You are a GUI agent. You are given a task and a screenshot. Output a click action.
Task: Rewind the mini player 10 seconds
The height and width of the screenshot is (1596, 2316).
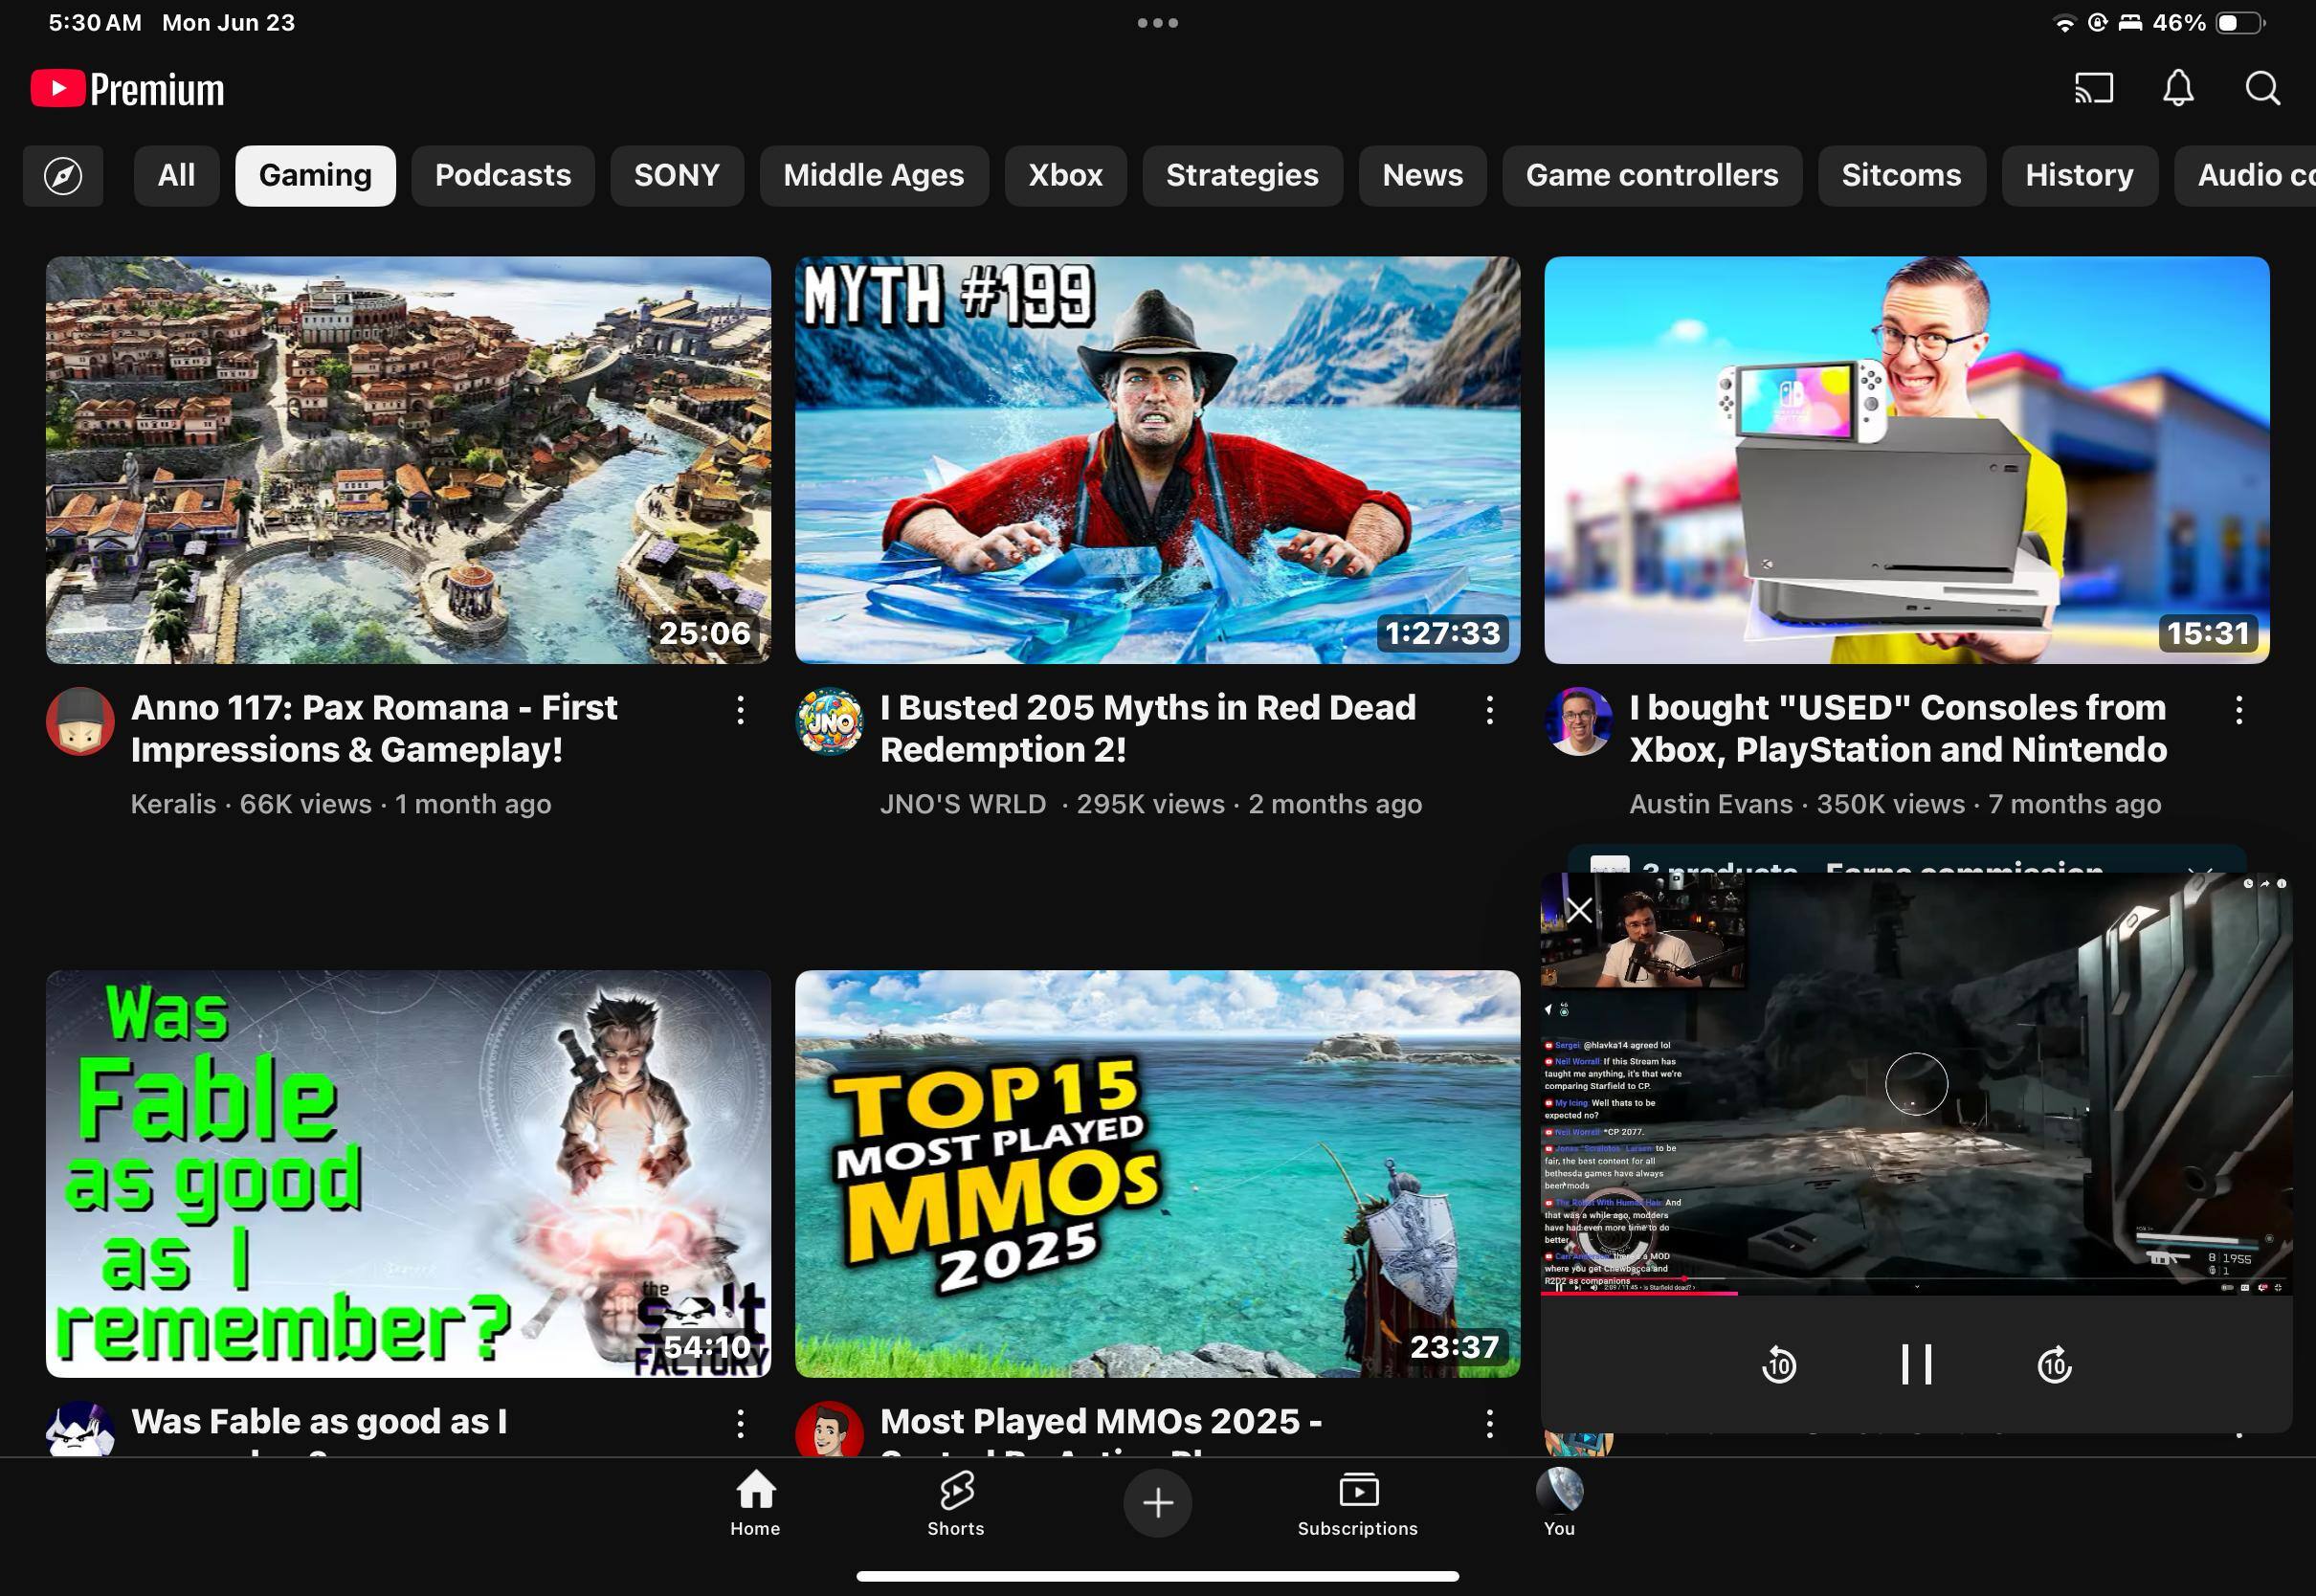coord(1778,1364)
